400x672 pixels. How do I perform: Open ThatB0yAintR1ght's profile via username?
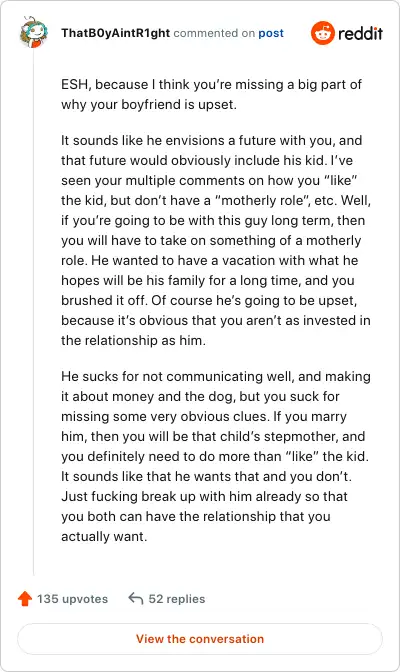point(115,33)
